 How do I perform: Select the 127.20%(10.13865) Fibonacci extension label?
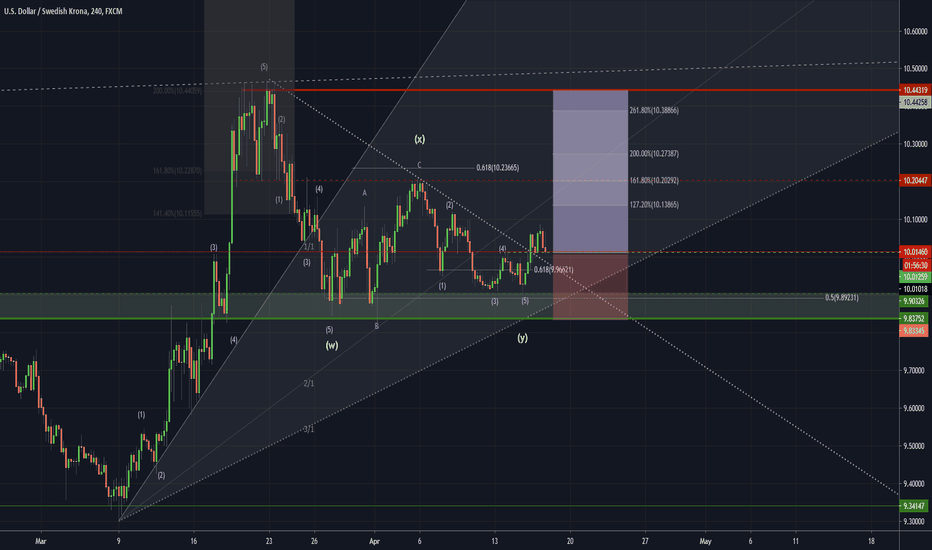pos(654,205)
